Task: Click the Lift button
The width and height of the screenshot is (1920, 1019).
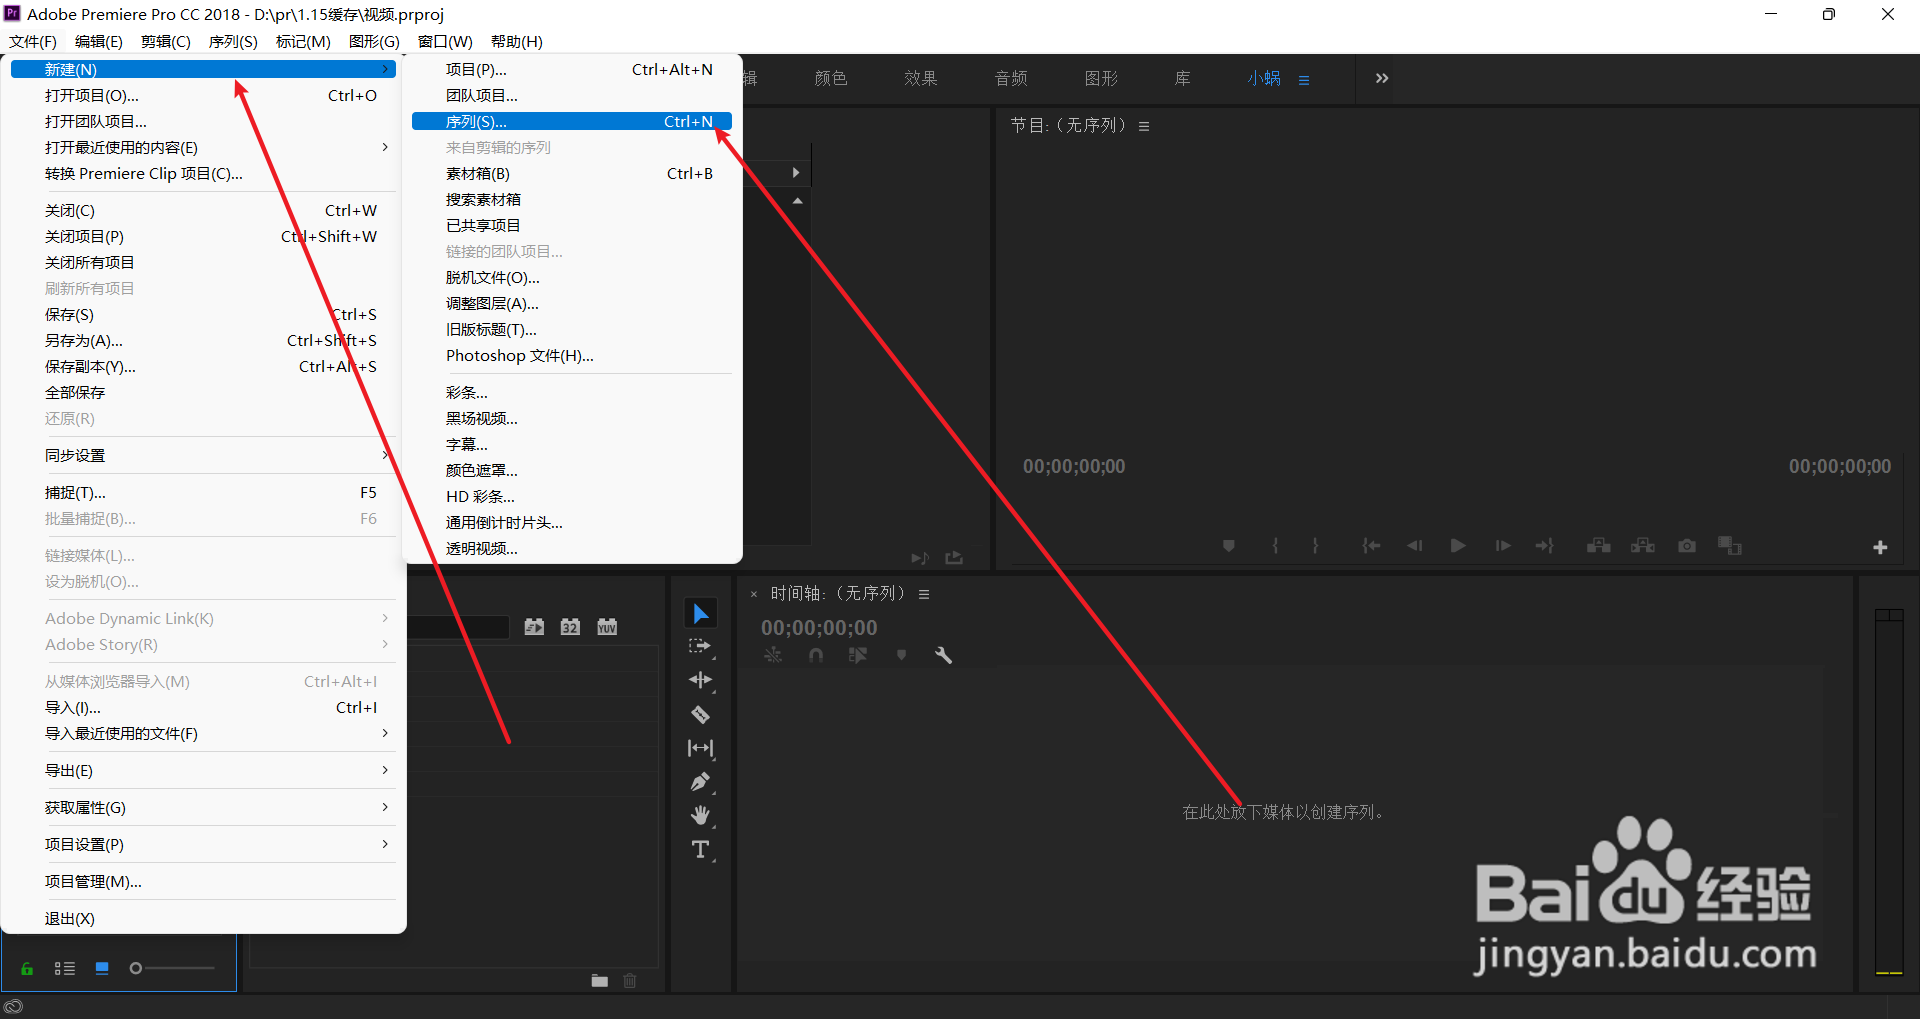Action: (1599, 546)
